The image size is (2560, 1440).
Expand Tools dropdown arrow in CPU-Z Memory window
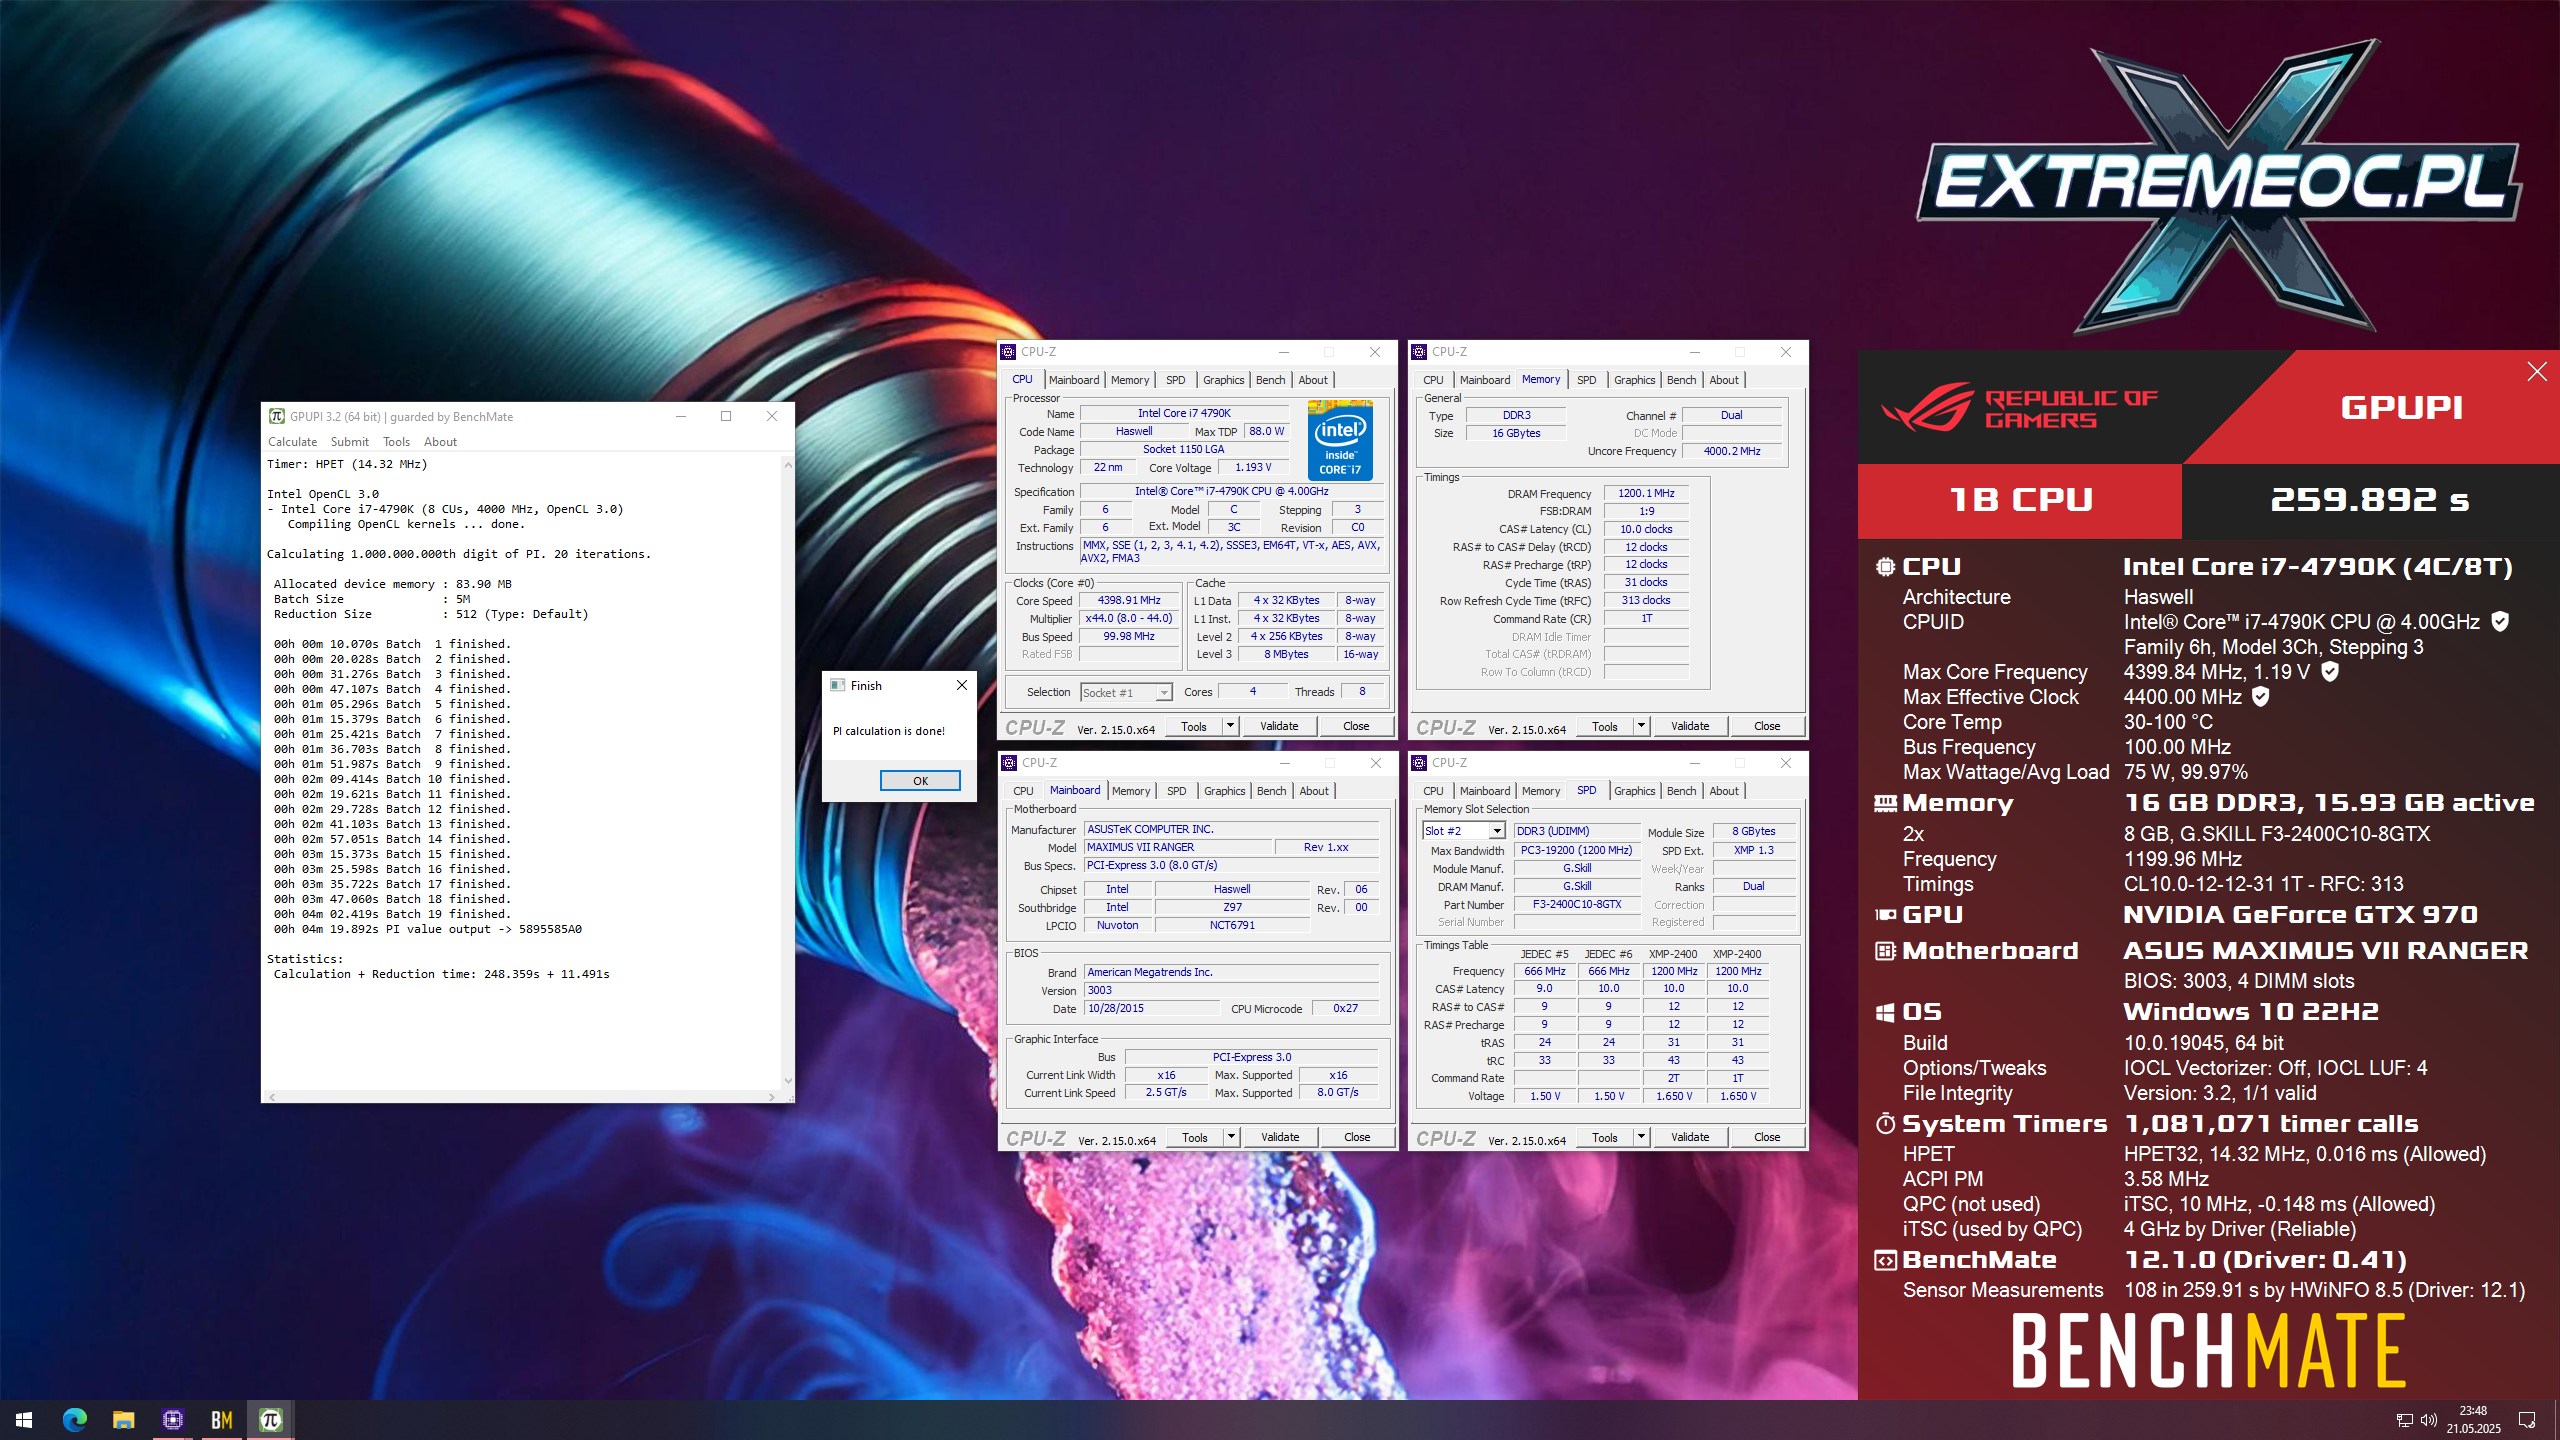click(x=1642, y=726)
